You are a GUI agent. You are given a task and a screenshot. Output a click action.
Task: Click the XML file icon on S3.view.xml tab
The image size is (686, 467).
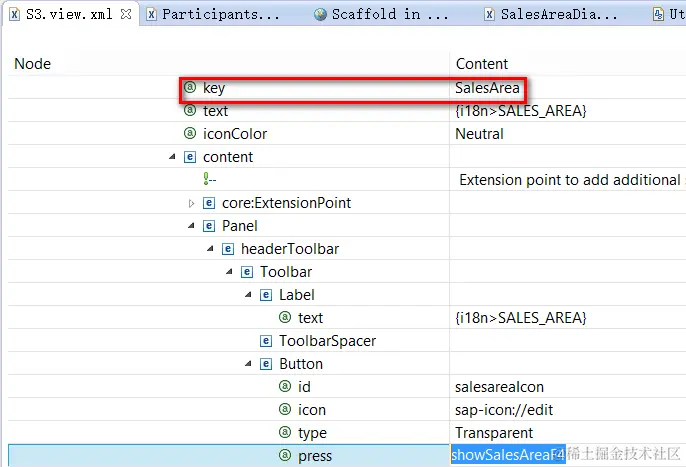14,14
